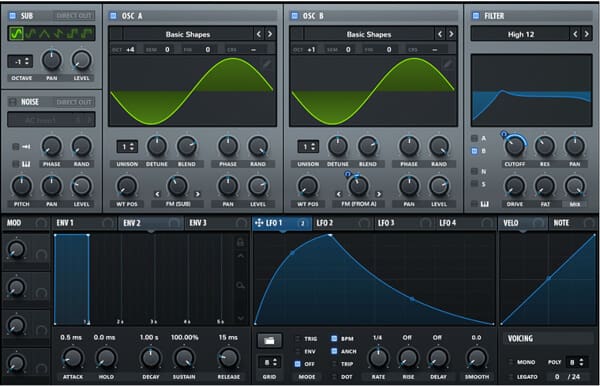This screenshot has height=386, width=600.
Task: Click SUB DIRECT OUT button
Action: click(x=74, y=16)
